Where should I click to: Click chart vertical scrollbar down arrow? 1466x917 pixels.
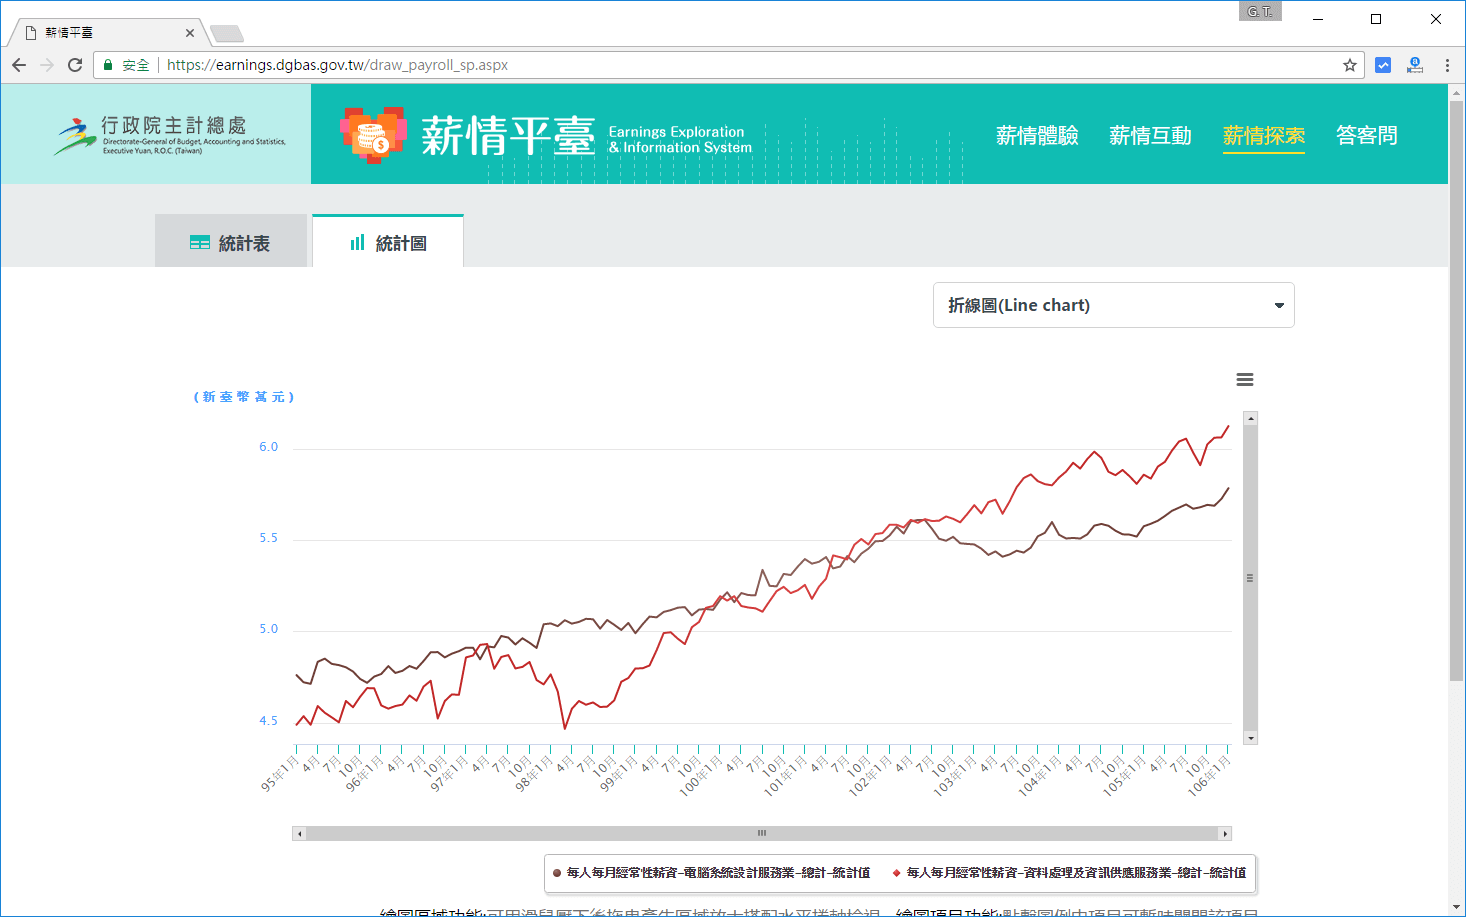(1250, 738)
